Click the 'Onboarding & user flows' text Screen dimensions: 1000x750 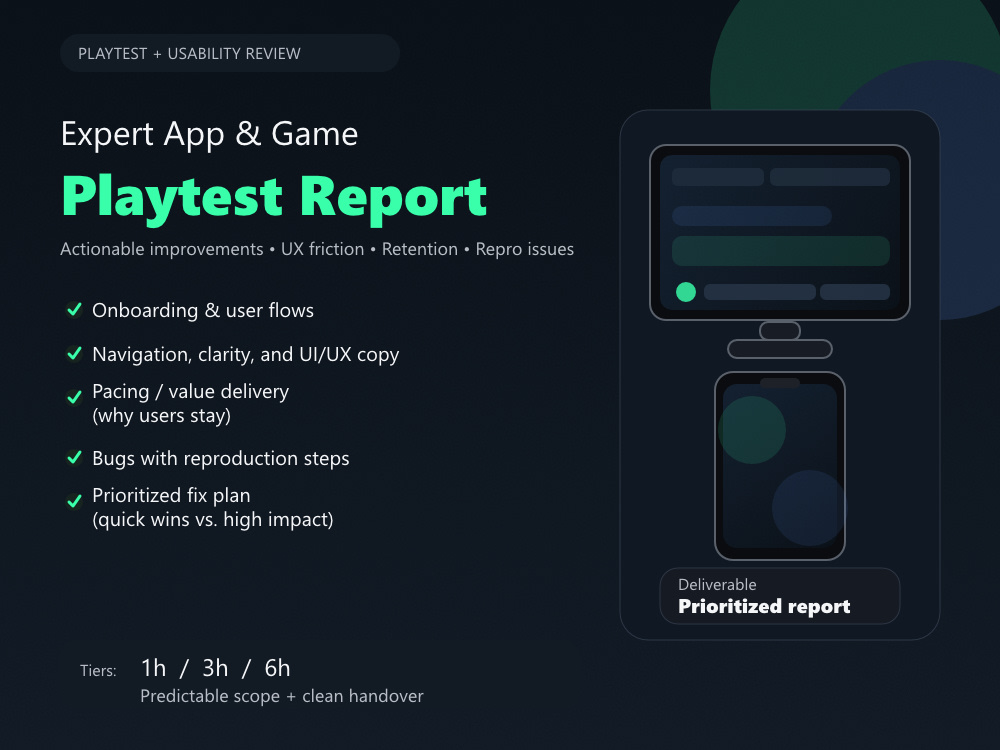pos(203,311)
